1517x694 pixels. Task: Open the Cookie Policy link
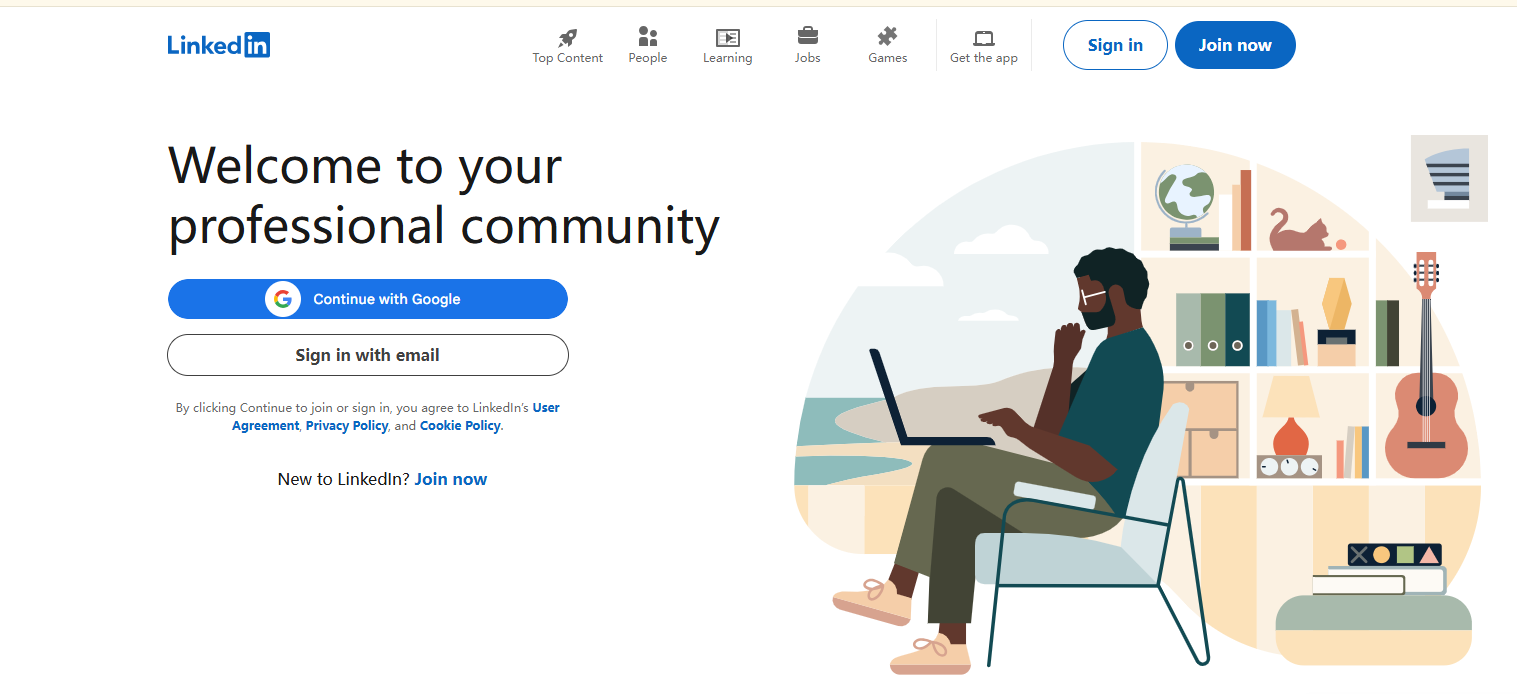click(x=460, y=426)
